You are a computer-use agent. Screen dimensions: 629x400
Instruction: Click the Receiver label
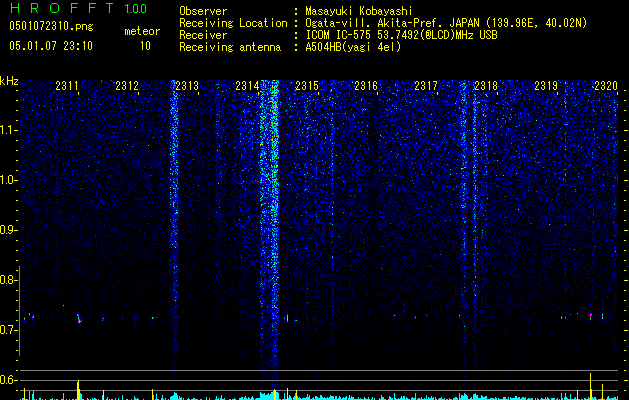click(203, 35)
